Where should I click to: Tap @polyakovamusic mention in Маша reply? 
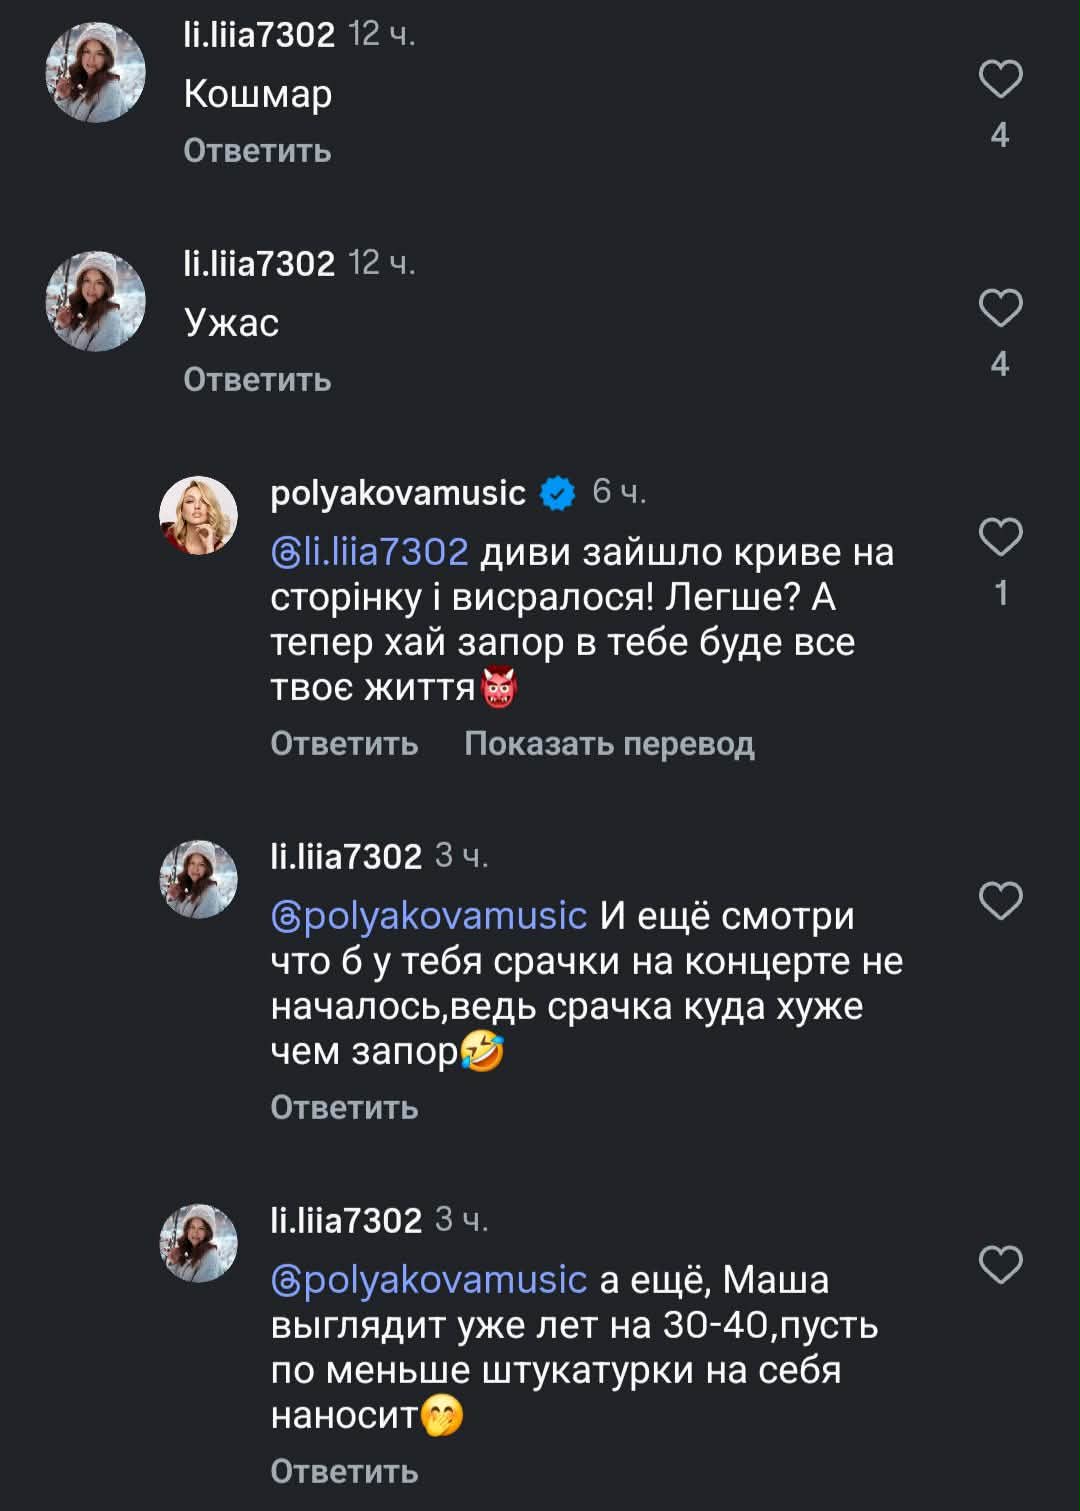(x=429, y=1280)
